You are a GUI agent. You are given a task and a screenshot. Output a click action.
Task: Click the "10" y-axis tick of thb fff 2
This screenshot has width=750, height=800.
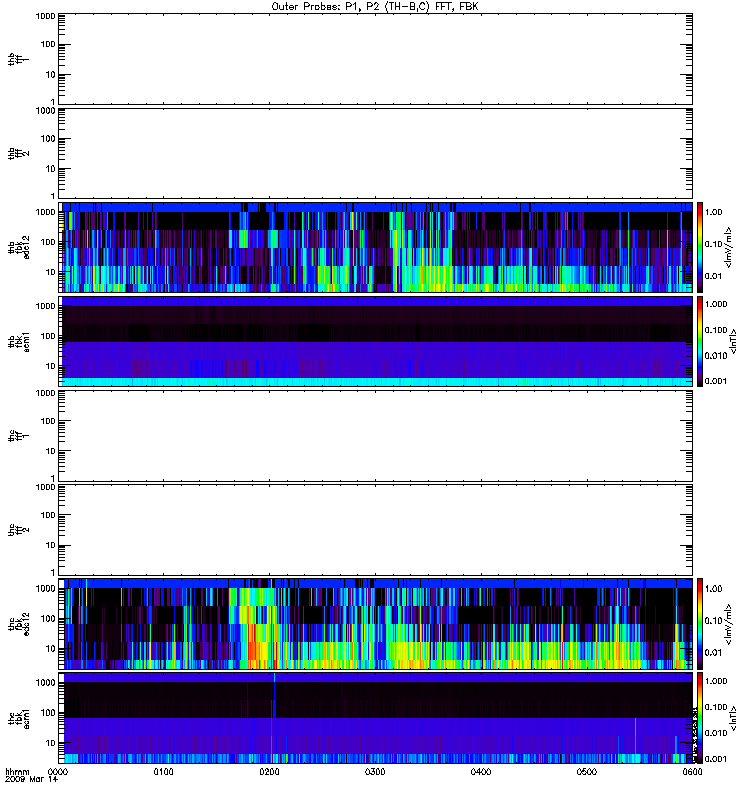click(51, 169)
